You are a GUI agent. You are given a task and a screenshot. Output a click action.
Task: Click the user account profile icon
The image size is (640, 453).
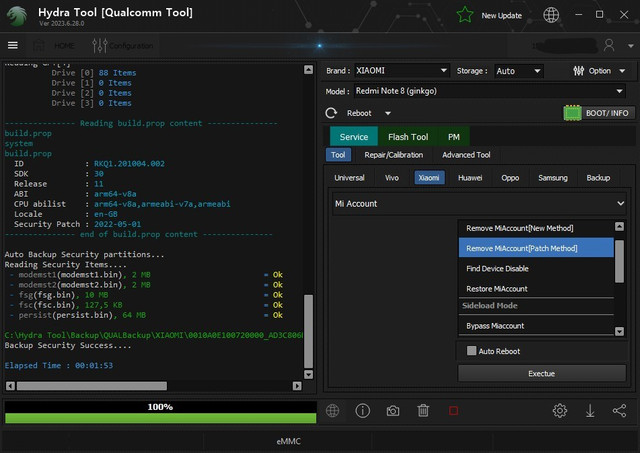coord(609,45)
